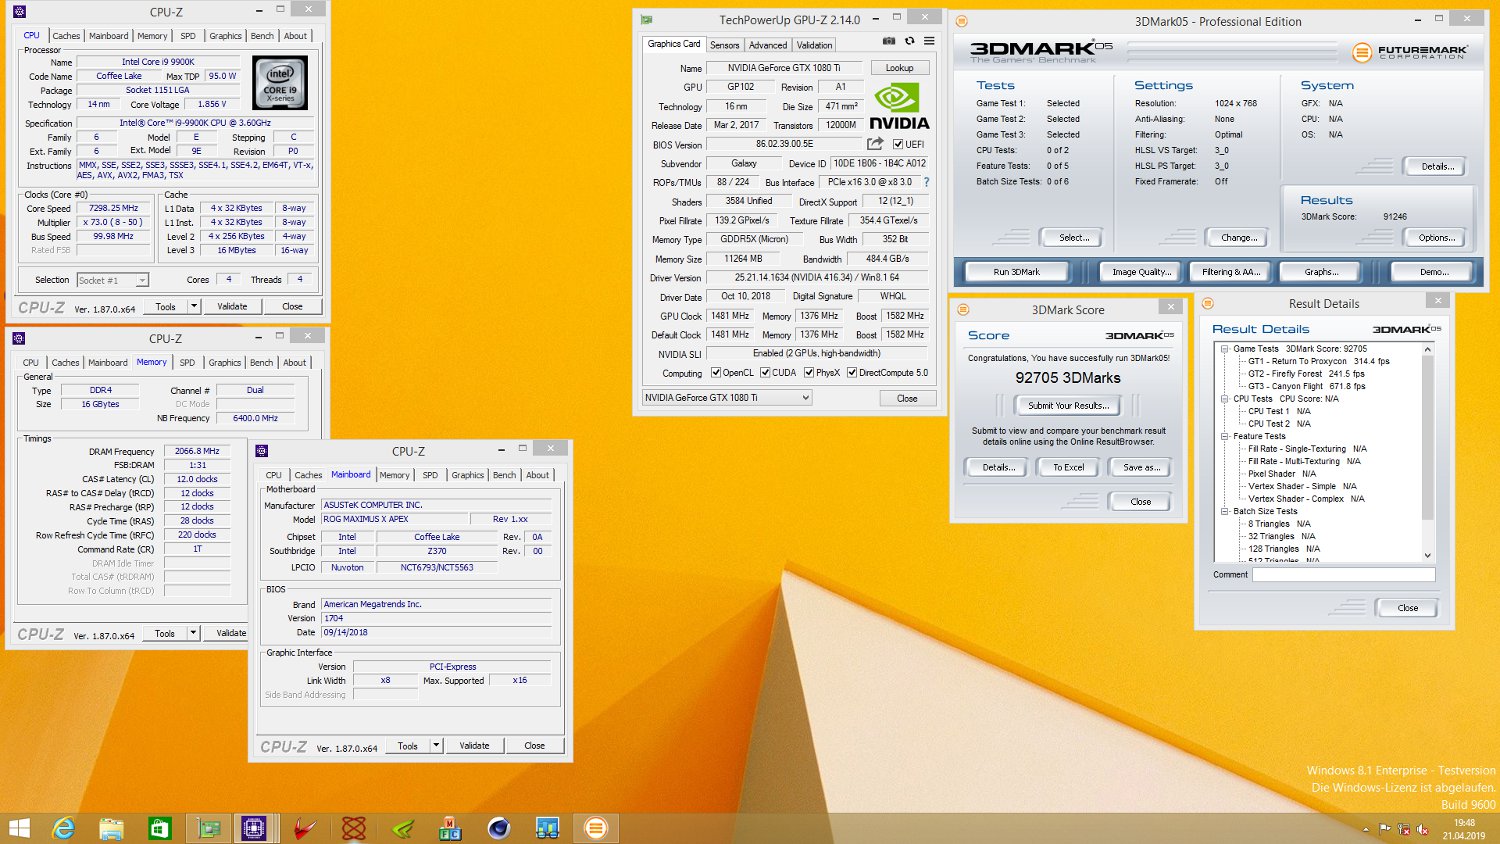Screen dimensions: 1500x844
Task: Click the red atom taskbar icon
Action: pyautogui.click(x=353, y=828)
